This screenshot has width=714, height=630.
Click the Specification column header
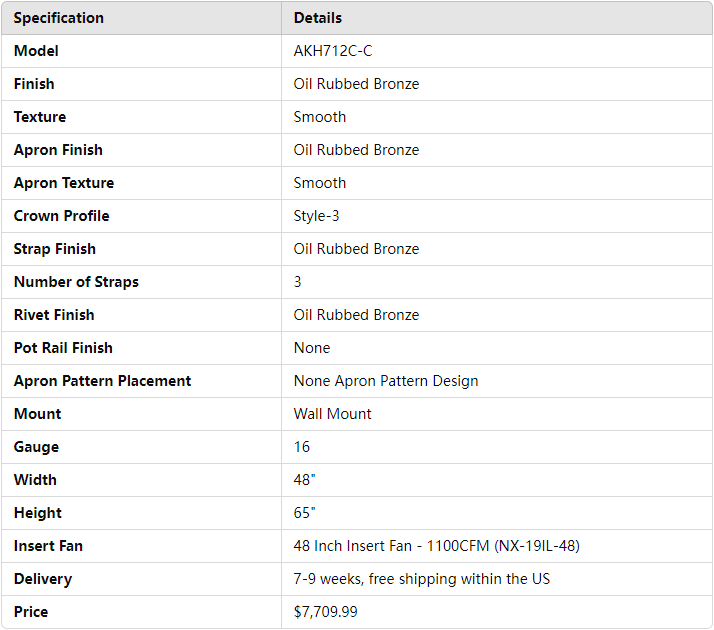tap(58, 18)
